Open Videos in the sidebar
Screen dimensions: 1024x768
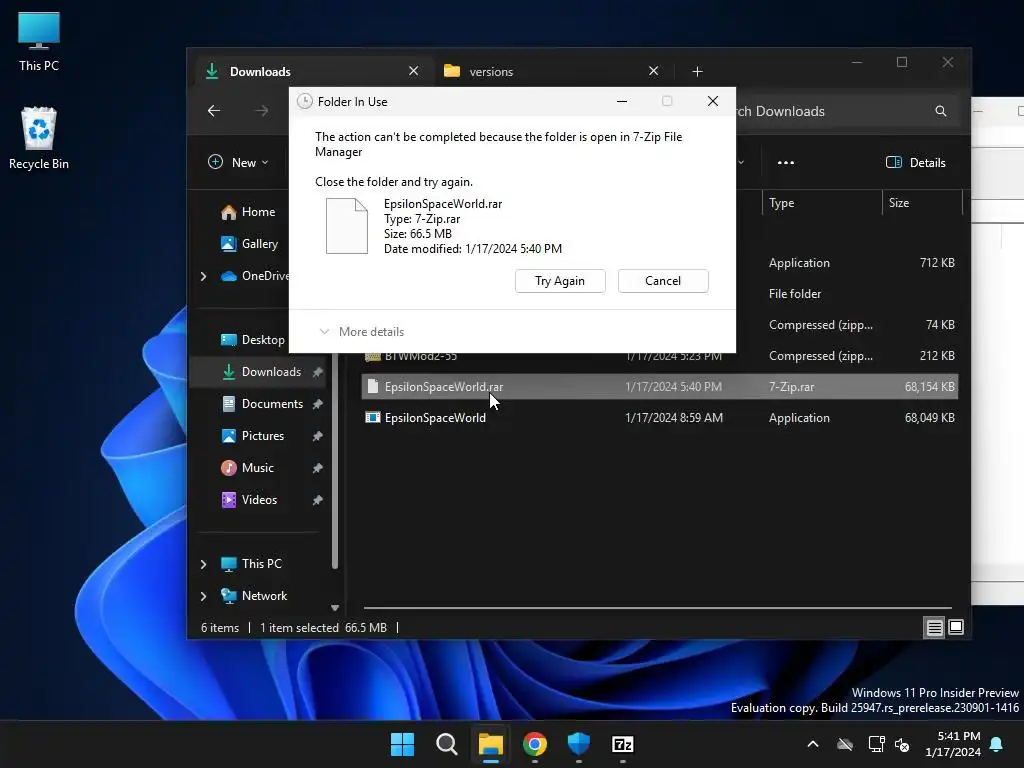click(x=249, y=500)
